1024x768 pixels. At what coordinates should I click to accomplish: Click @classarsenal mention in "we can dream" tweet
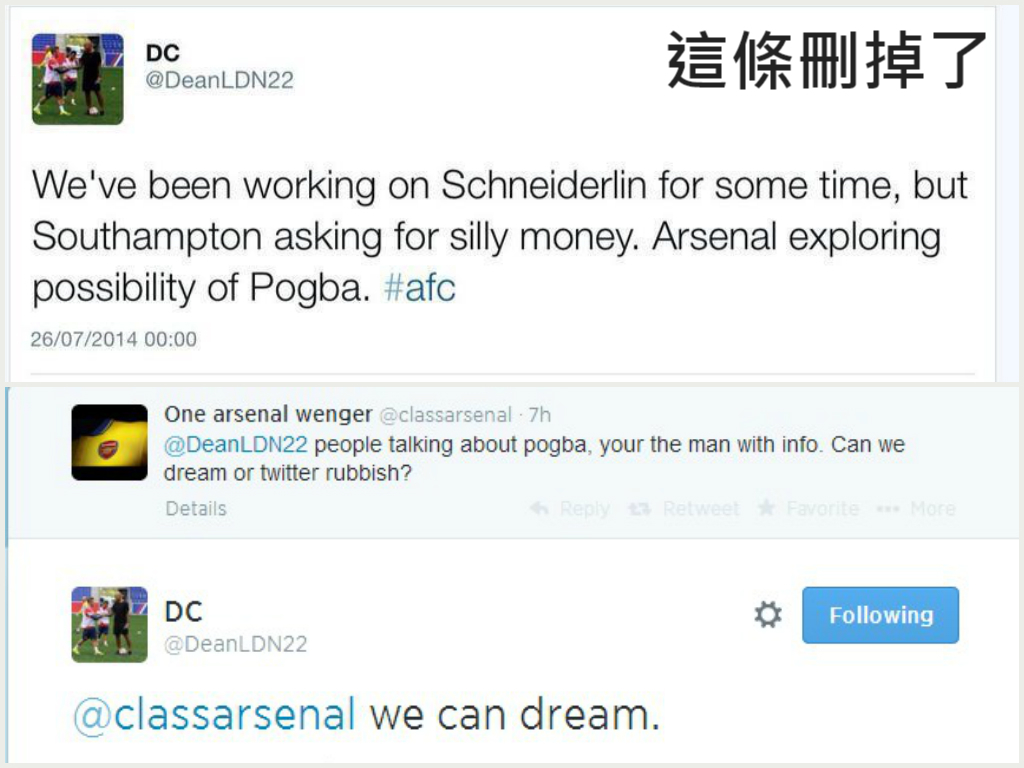pyautogui.click(x=214, y=715)
